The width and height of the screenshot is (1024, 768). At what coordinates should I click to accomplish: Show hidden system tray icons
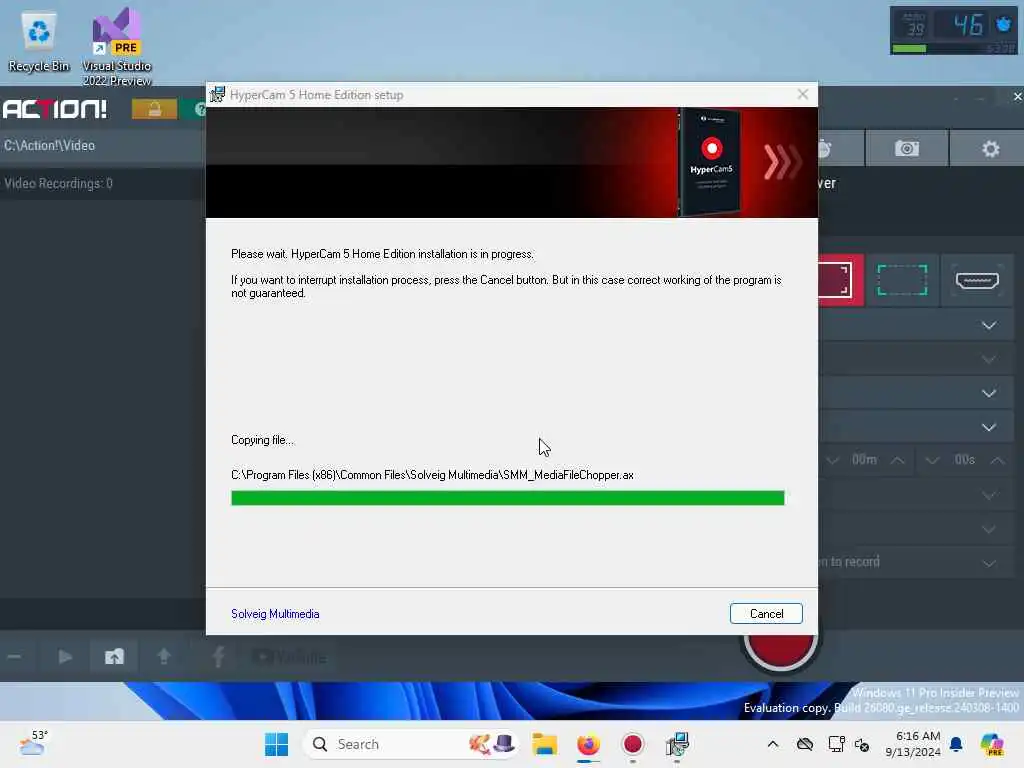(x=773, y=744)
